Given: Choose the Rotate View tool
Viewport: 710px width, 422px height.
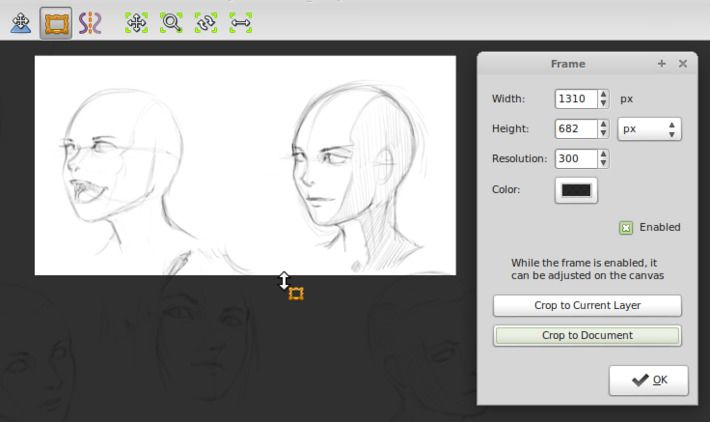Looking at the screenshot, I should pyautogui.click(x=206, y=23).
